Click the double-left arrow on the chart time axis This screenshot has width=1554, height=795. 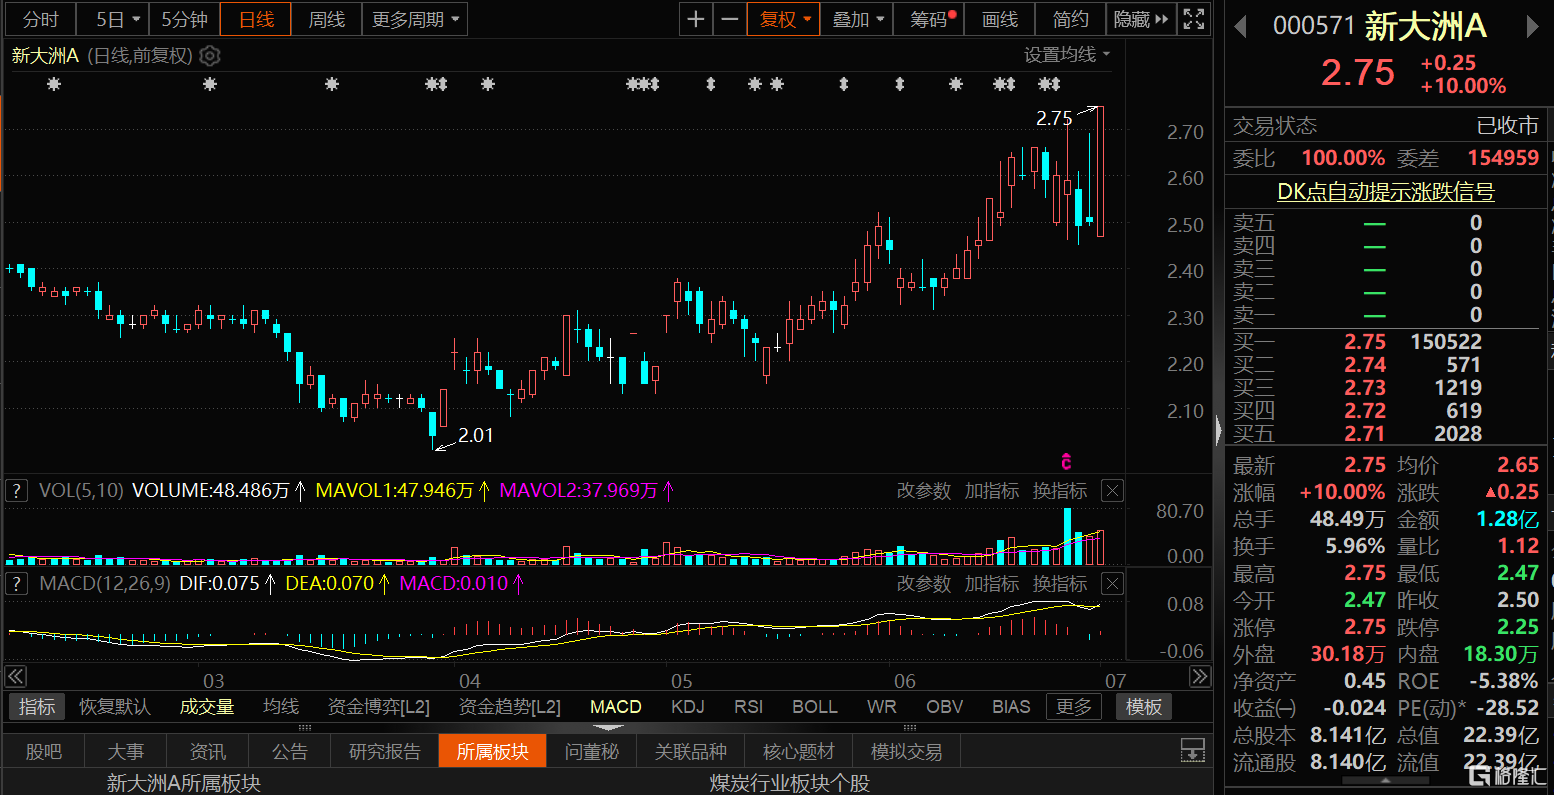pos(16,677)
